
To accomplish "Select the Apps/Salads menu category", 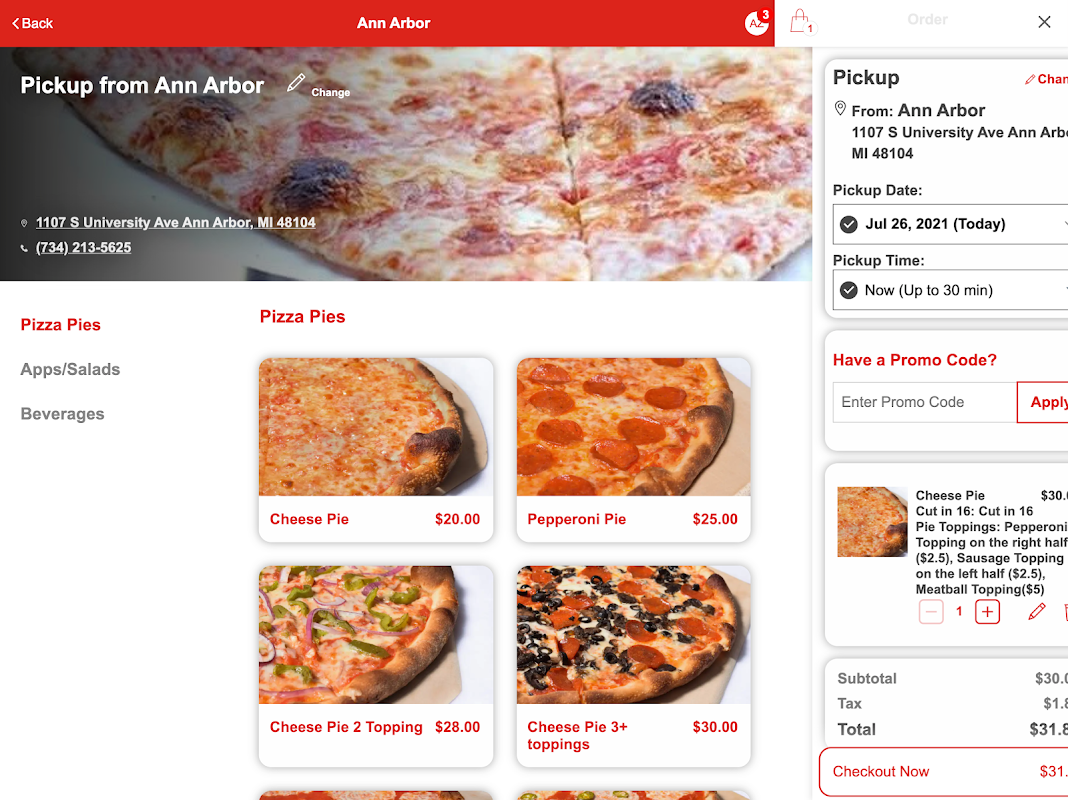I will pos(70,369).
